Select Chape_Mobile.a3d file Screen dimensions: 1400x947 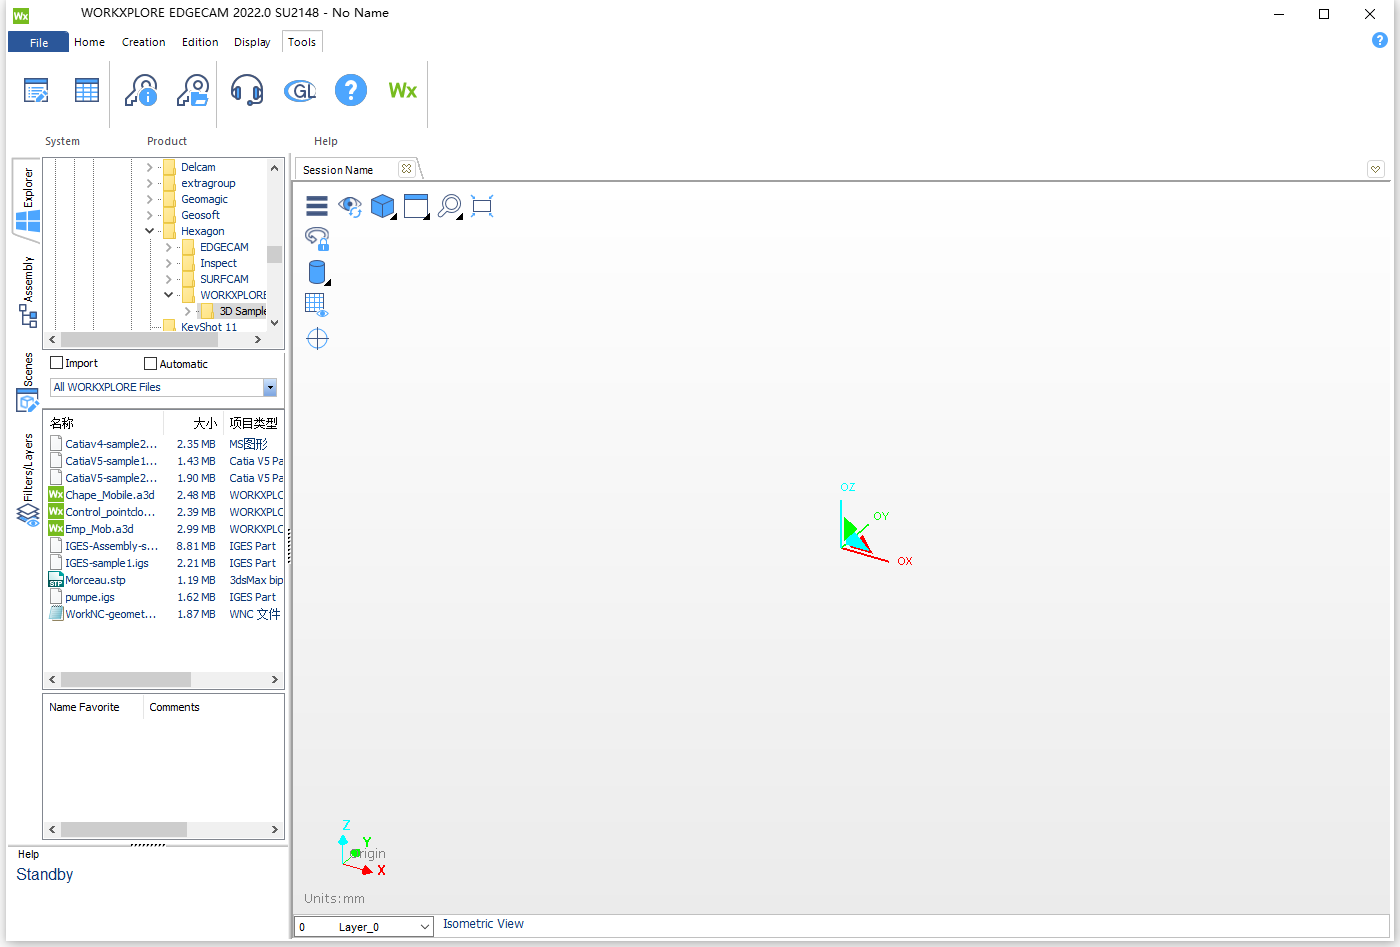[x=110, y=495]
